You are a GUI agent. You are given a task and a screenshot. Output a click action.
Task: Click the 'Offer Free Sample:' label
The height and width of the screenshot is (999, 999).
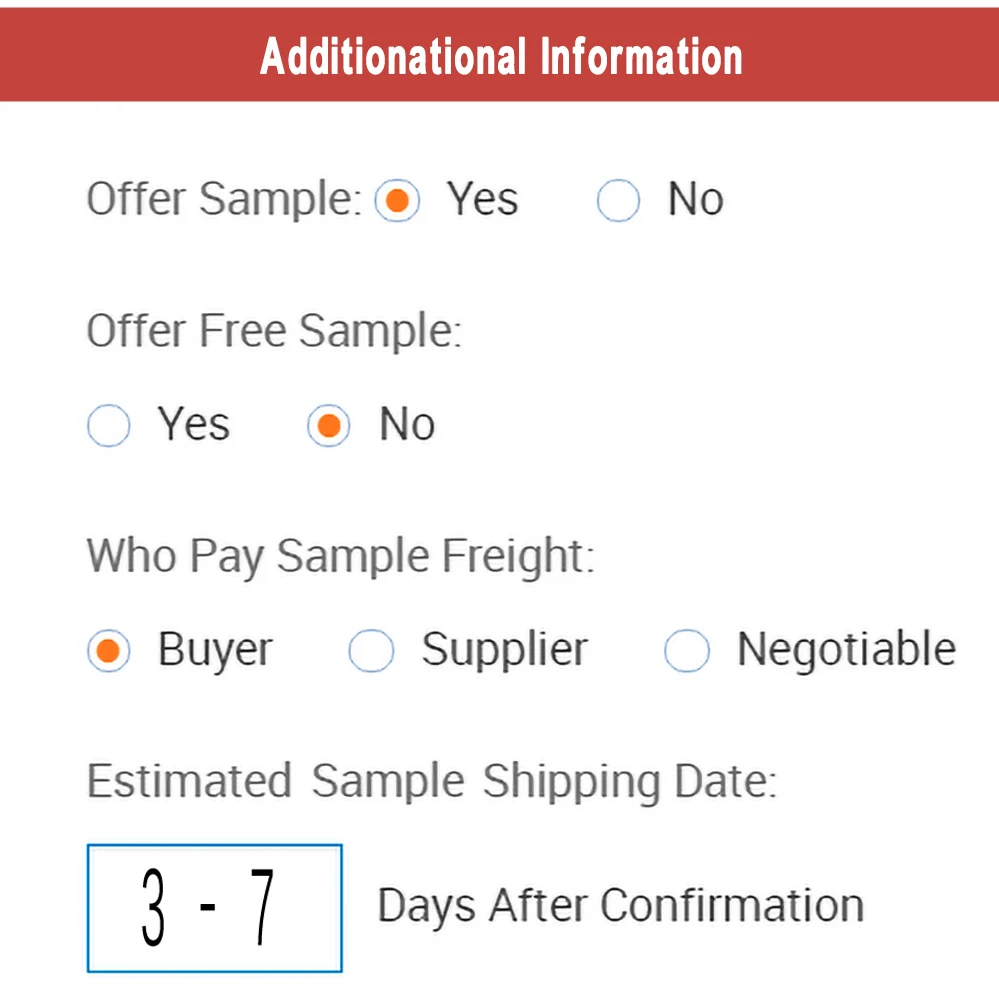274,331
